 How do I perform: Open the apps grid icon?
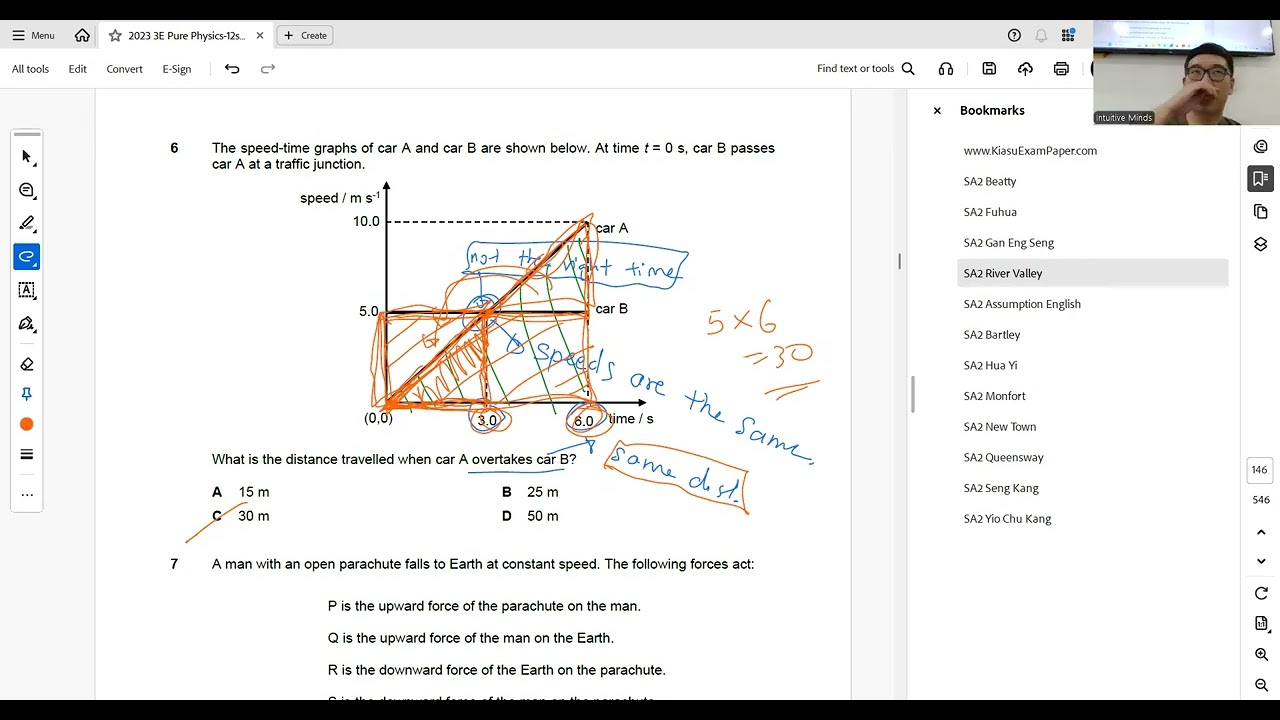click(x=1068, y=35)
